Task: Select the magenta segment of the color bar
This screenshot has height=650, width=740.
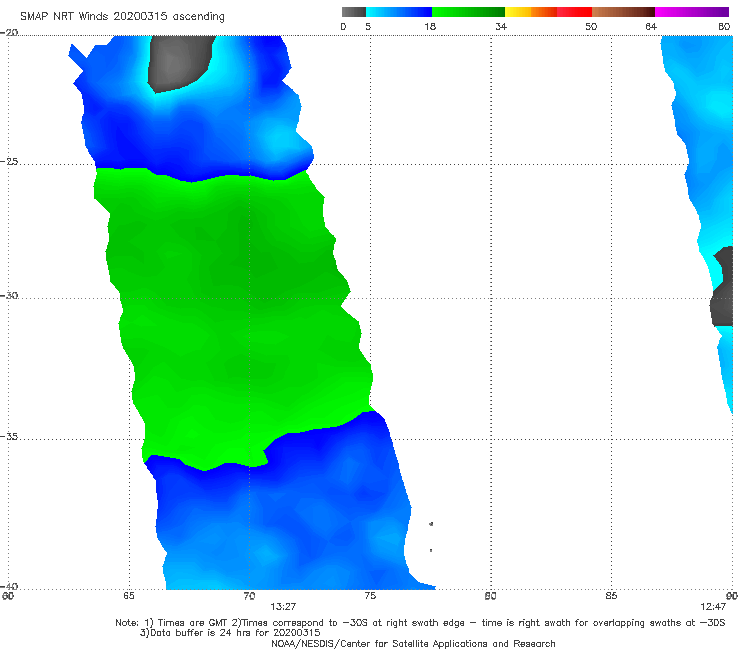Action: coord(692,12)
